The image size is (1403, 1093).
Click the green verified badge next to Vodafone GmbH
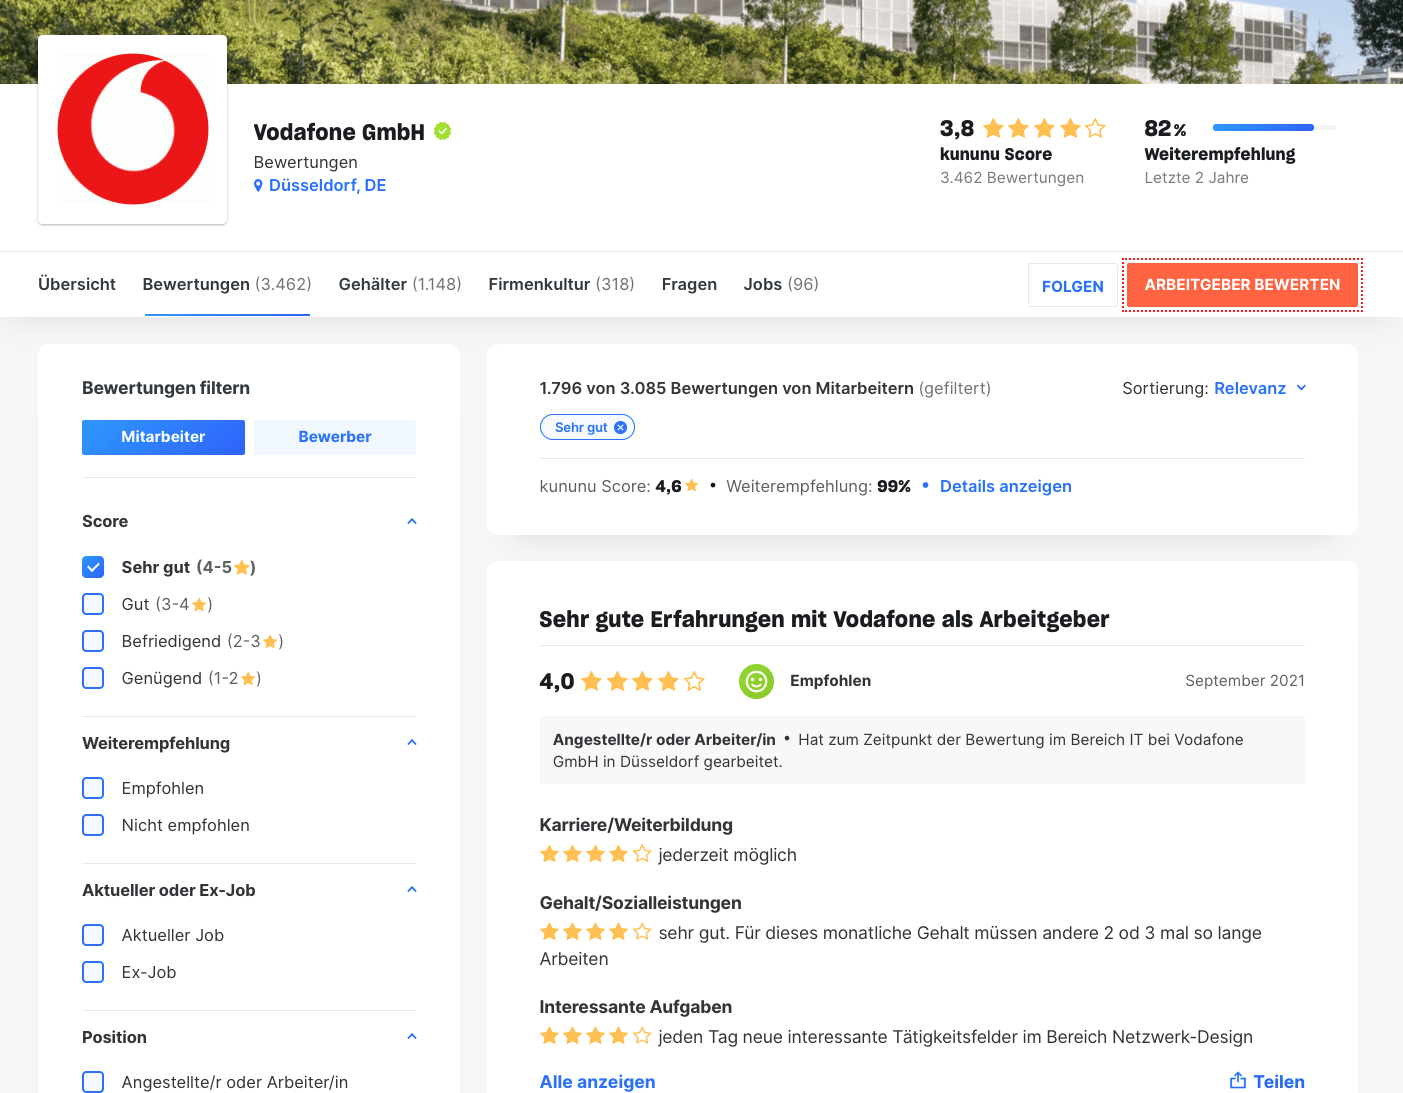(x=442, y=131)
